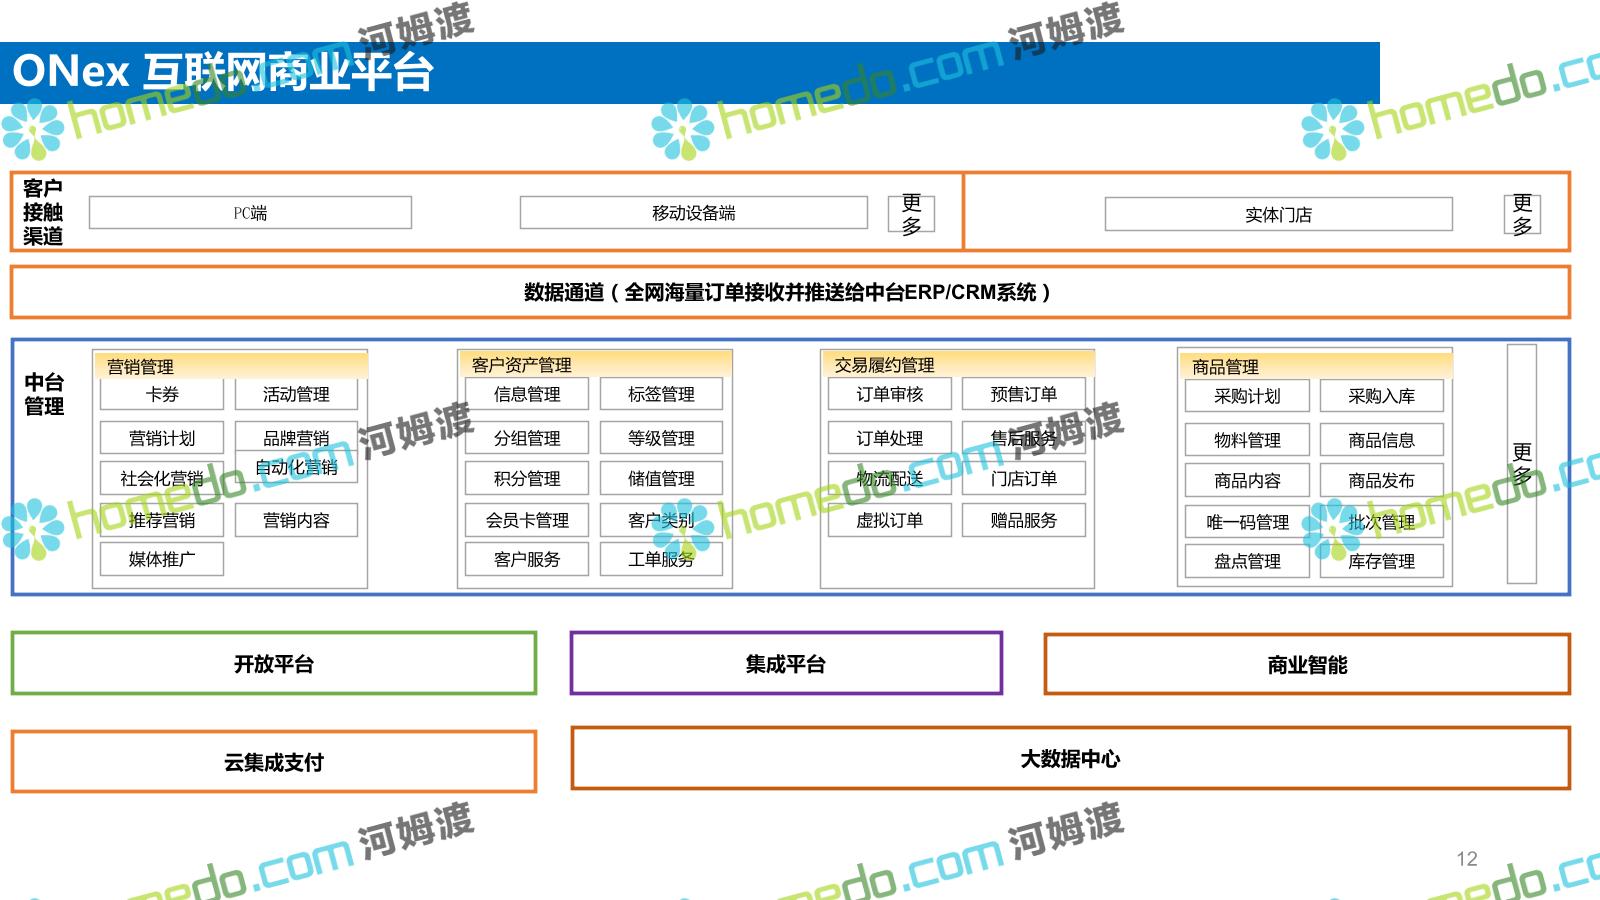Select the 采购计划 box
This screenshot has height=900, width=1600.
coord(1247,396)
